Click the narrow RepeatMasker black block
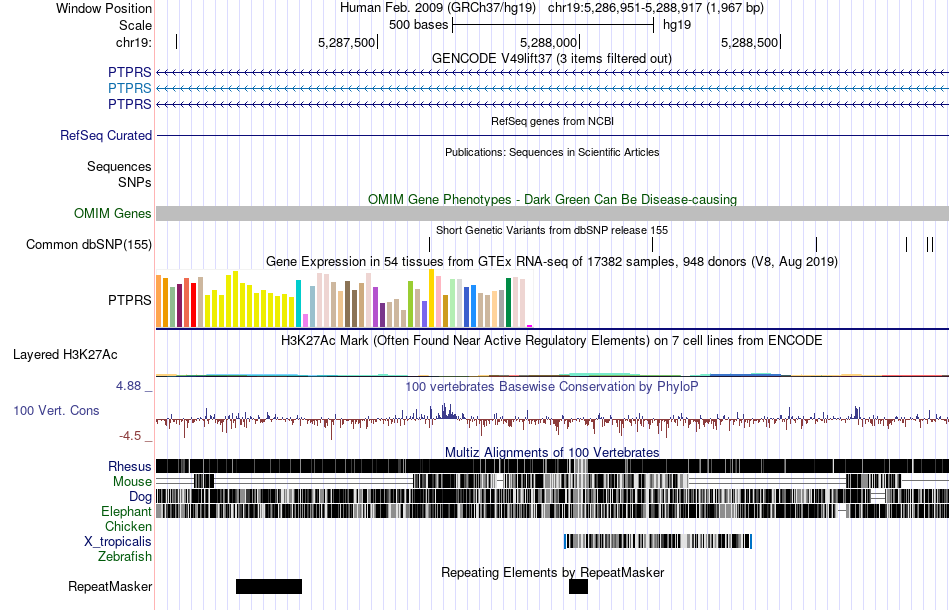This screenshot has width=950, height=610. 579,586
